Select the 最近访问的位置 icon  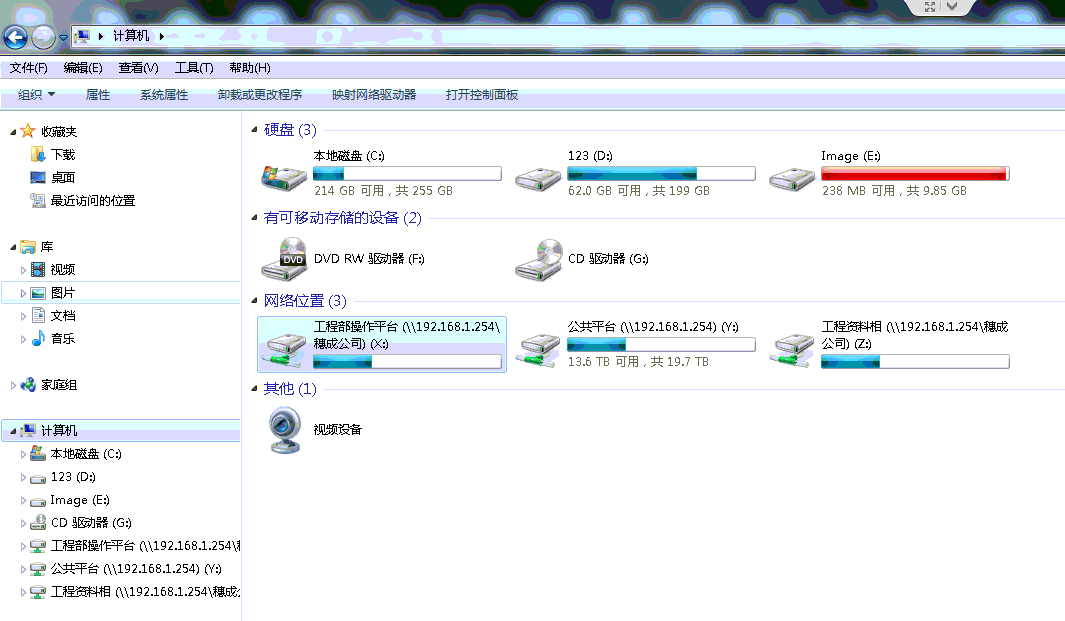click(x=38, y=200)
